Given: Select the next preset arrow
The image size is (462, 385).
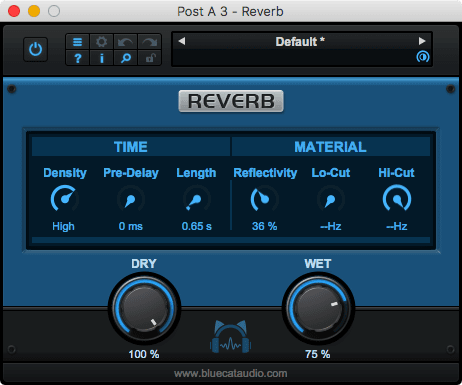Looking at the screenshot, I should 422,41.
